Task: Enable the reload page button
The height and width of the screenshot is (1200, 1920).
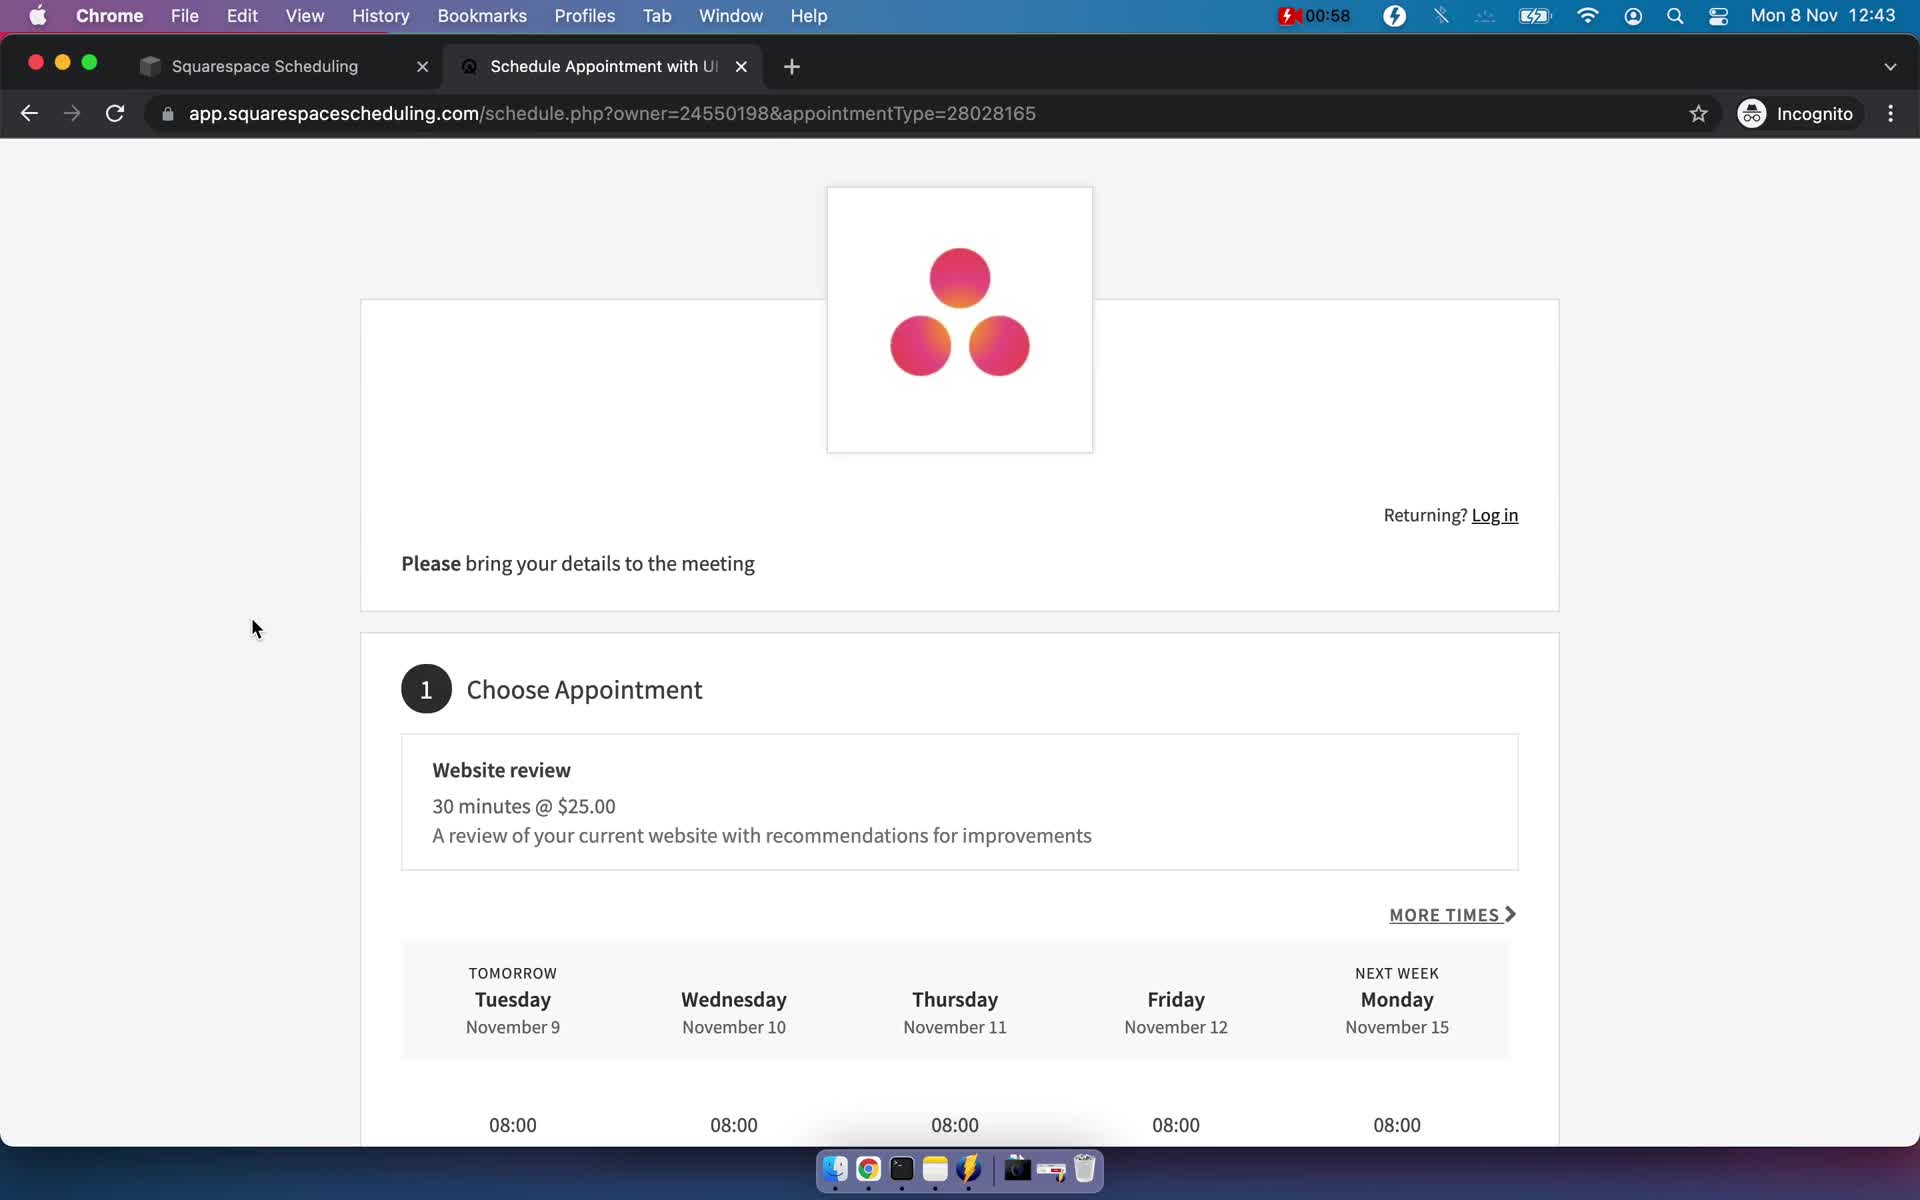Action: pyautogui.click(x=117, y=113)
